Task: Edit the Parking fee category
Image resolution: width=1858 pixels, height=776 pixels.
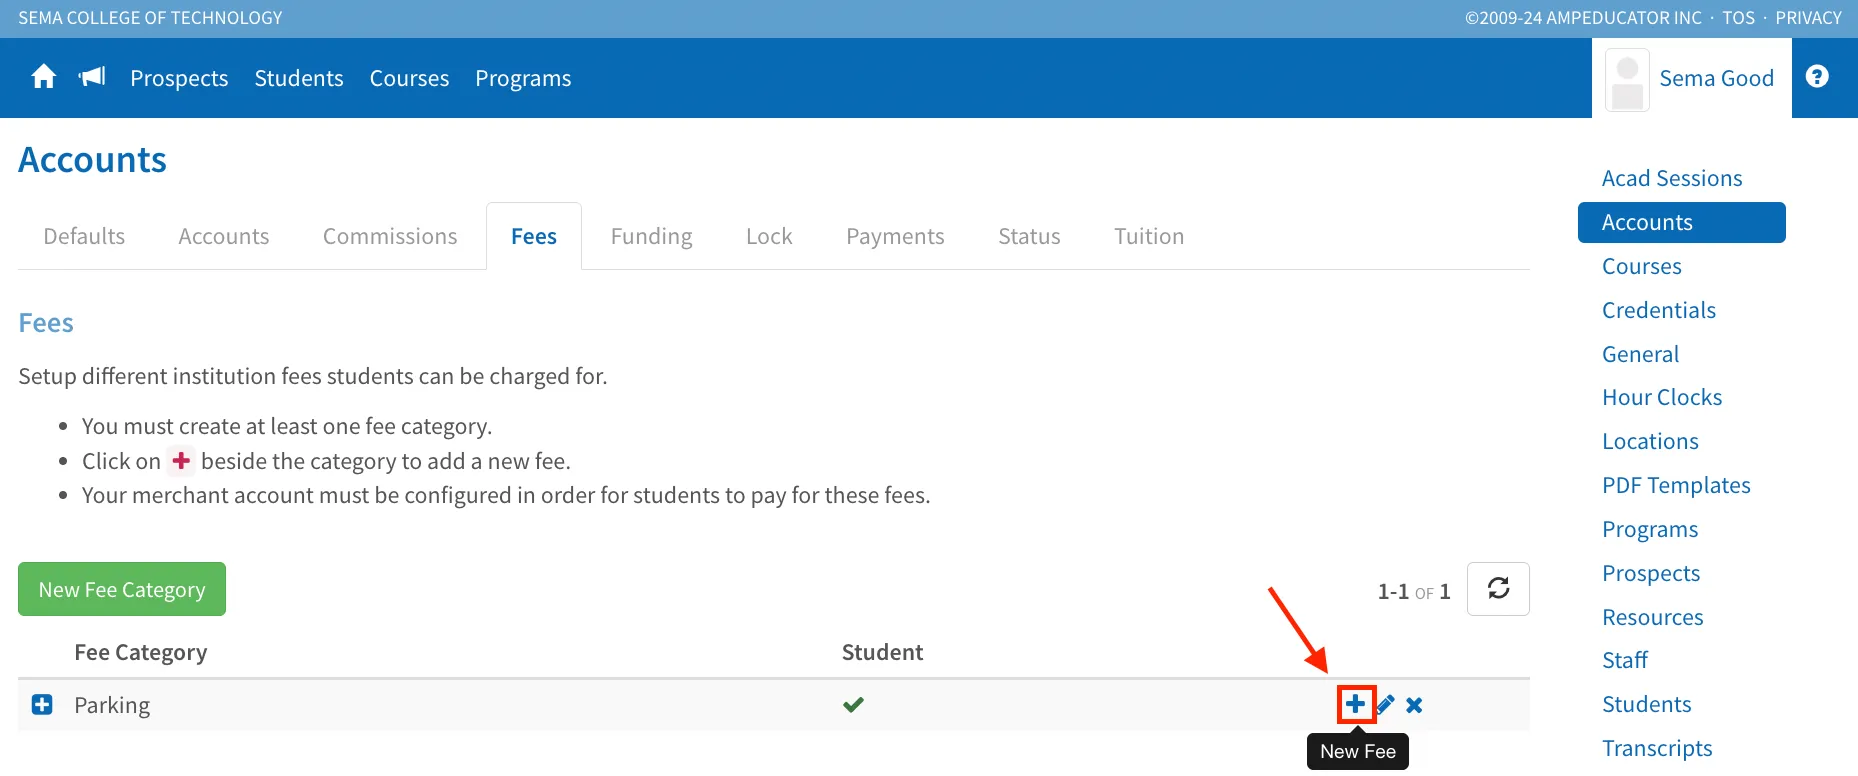Action: [1386, 705]
